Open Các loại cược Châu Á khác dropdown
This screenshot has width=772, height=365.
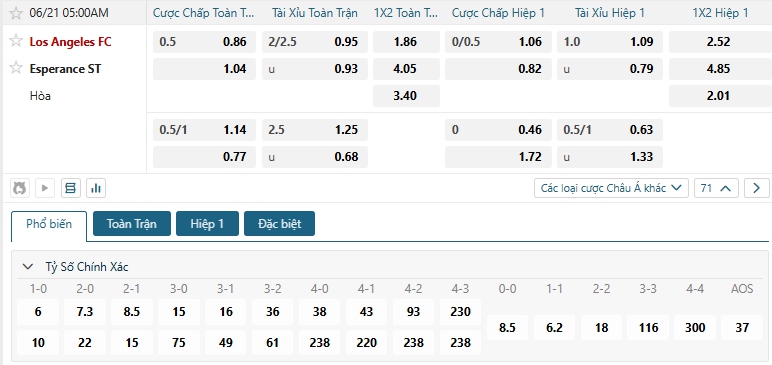(x=611, y=188)
